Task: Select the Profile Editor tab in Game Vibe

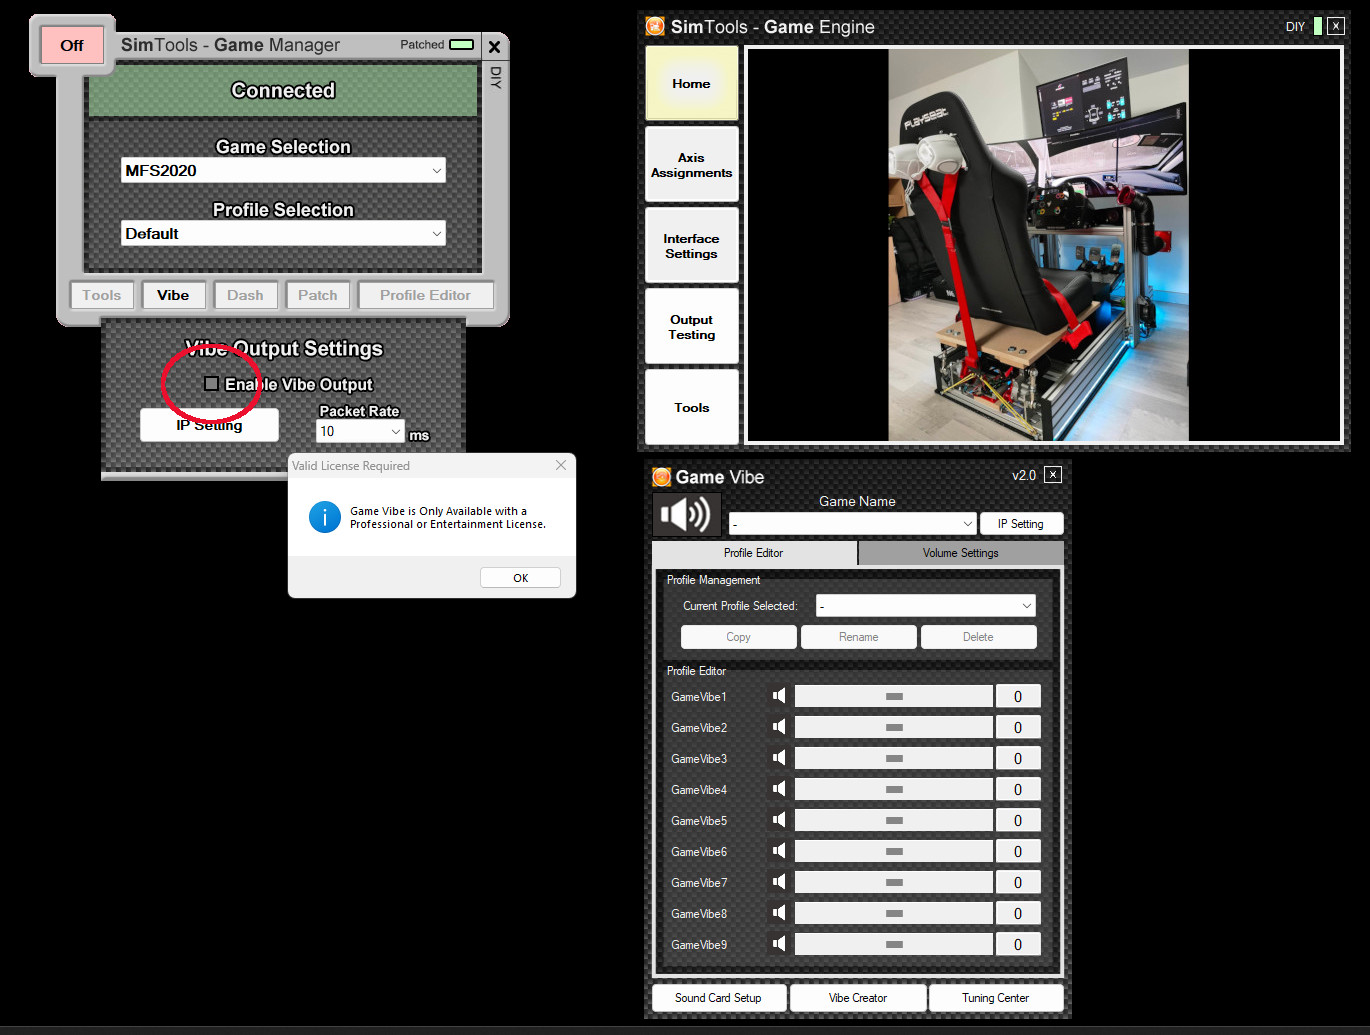Action: 754,553
